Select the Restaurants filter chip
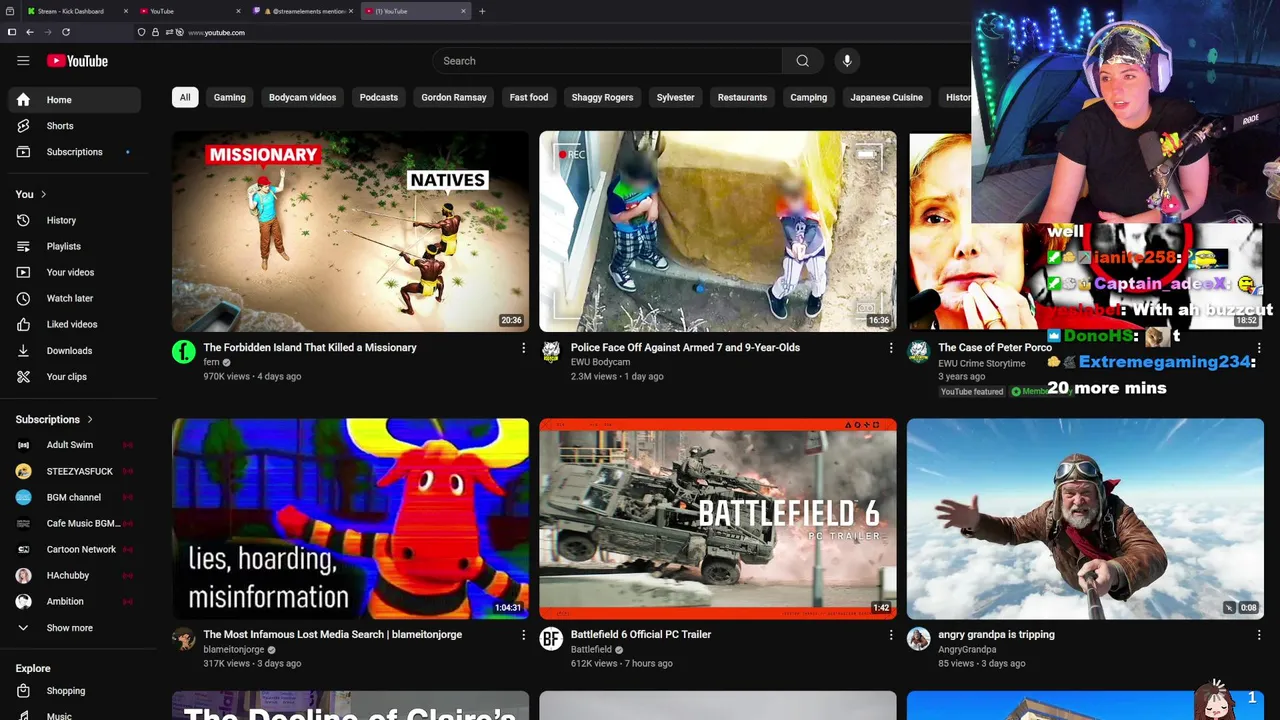 742,97
